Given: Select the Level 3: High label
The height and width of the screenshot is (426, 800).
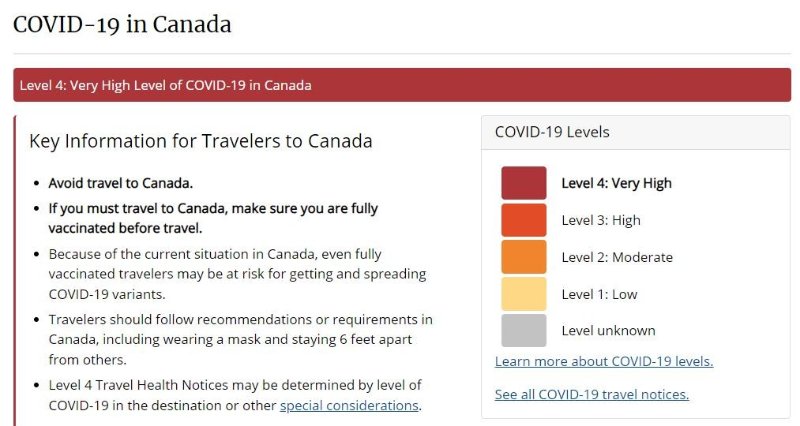Looking at the screenshot, I should click(x=601, y=220).
